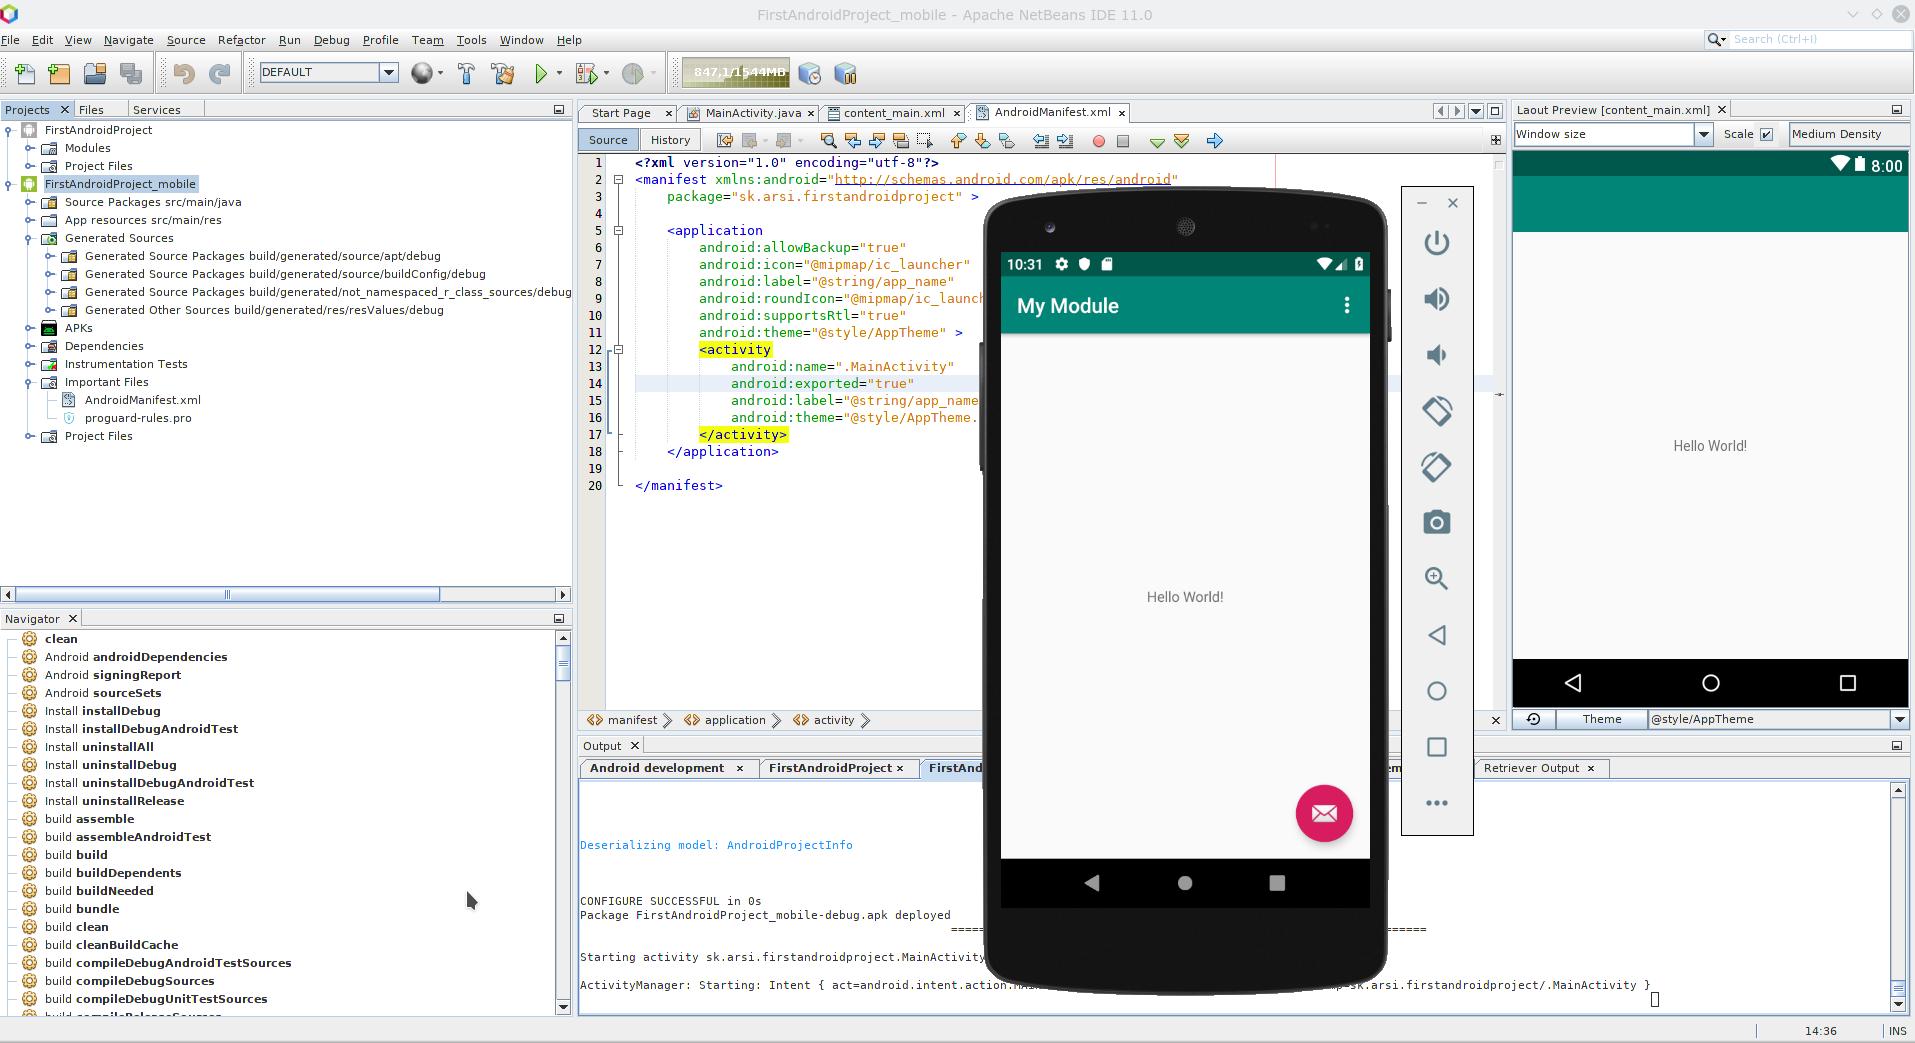The image size is (1915, 1043).
Task: Raise emulator volume with volume up icon
Action: point(1437,299)
